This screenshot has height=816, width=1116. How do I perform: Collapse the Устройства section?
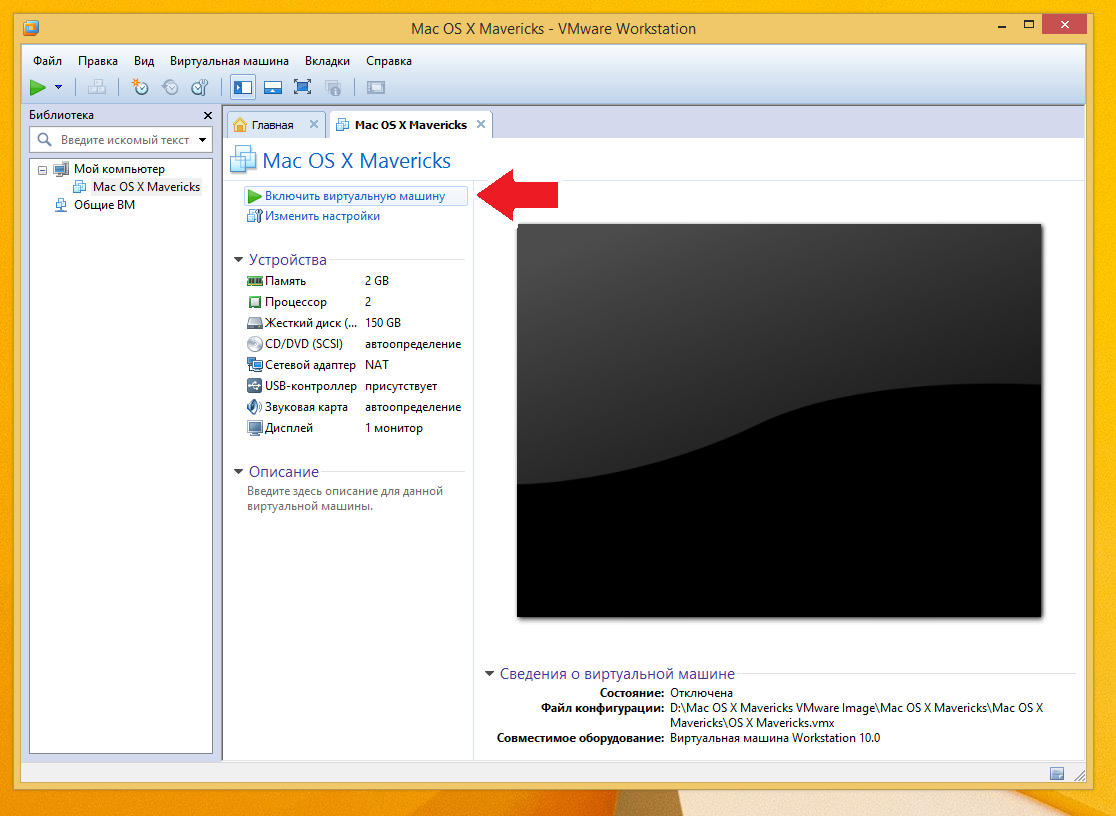(238, 260)
